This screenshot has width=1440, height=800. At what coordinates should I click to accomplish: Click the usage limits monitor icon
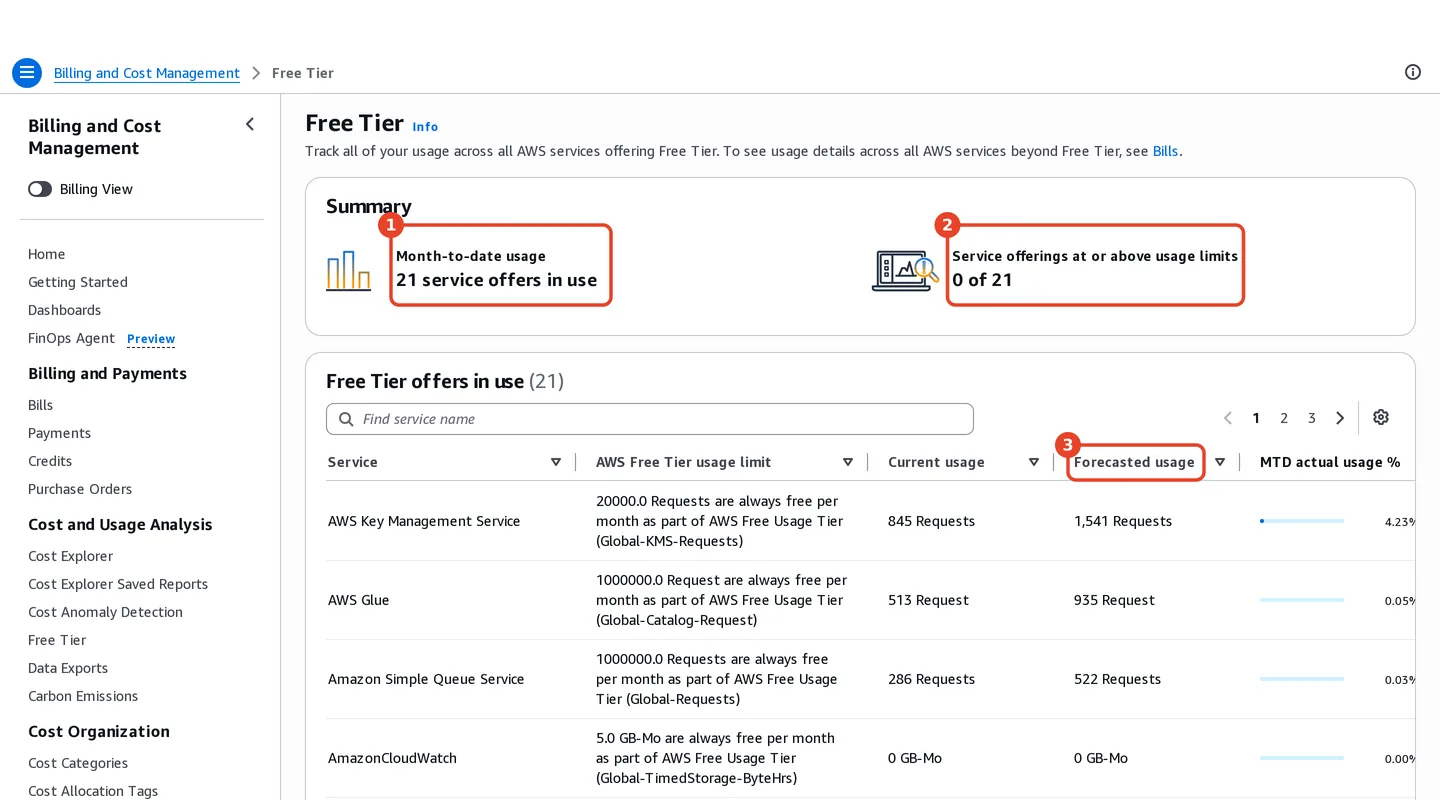tap(905, 270)
